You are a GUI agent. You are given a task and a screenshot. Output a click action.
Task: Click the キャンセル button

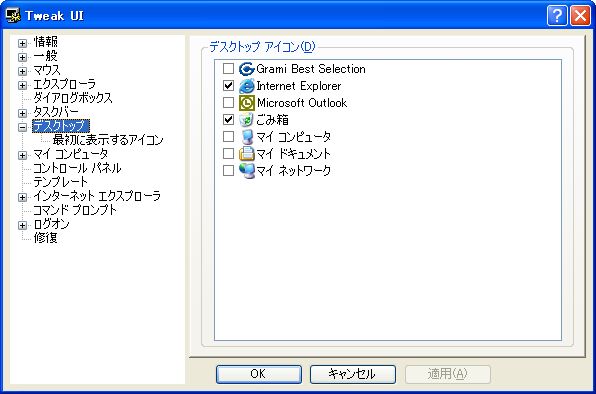tap(353, 374)
